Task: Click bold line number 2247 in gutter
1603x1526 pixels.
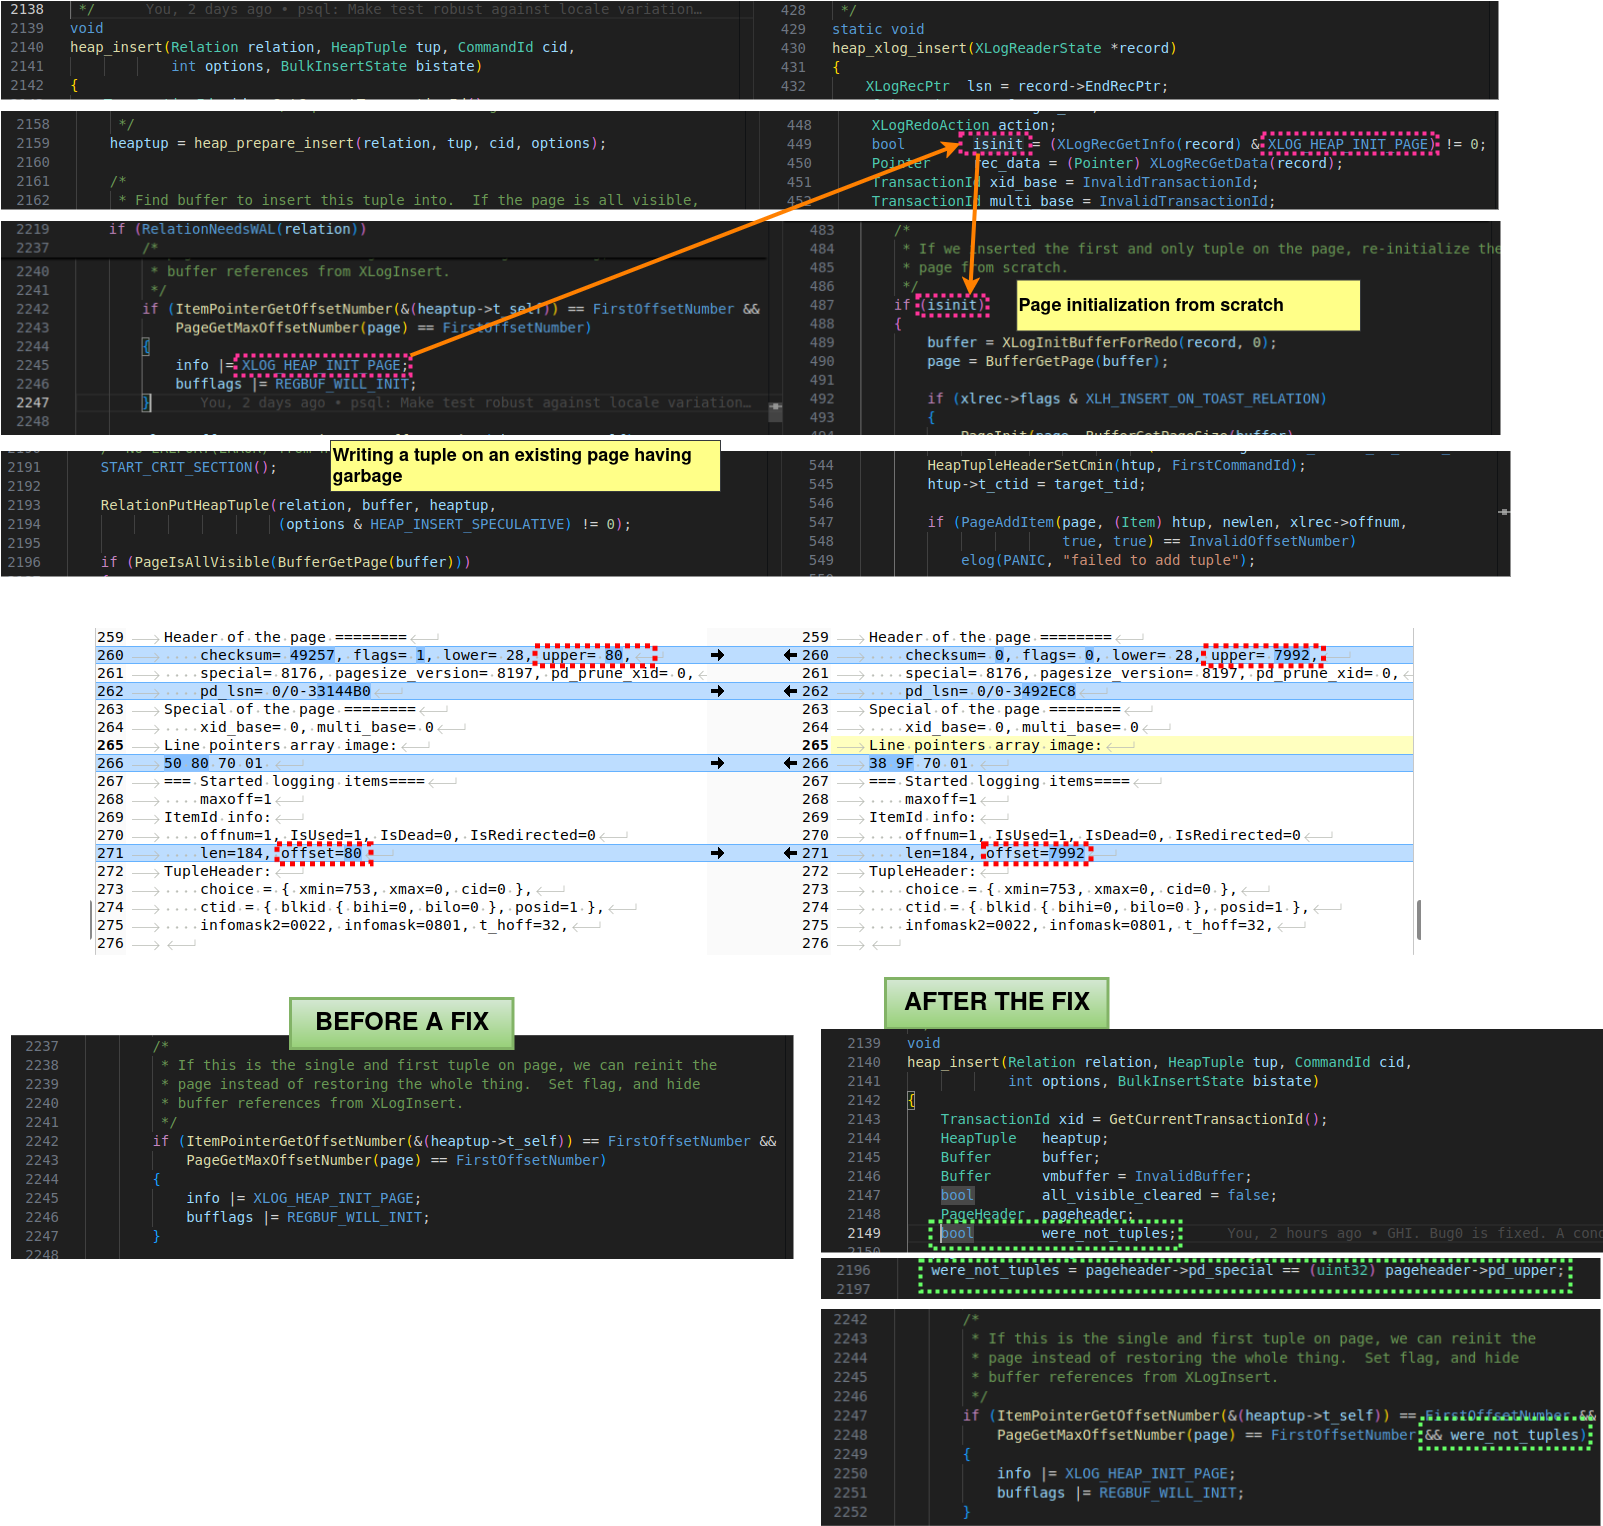Action: [32, 402]
